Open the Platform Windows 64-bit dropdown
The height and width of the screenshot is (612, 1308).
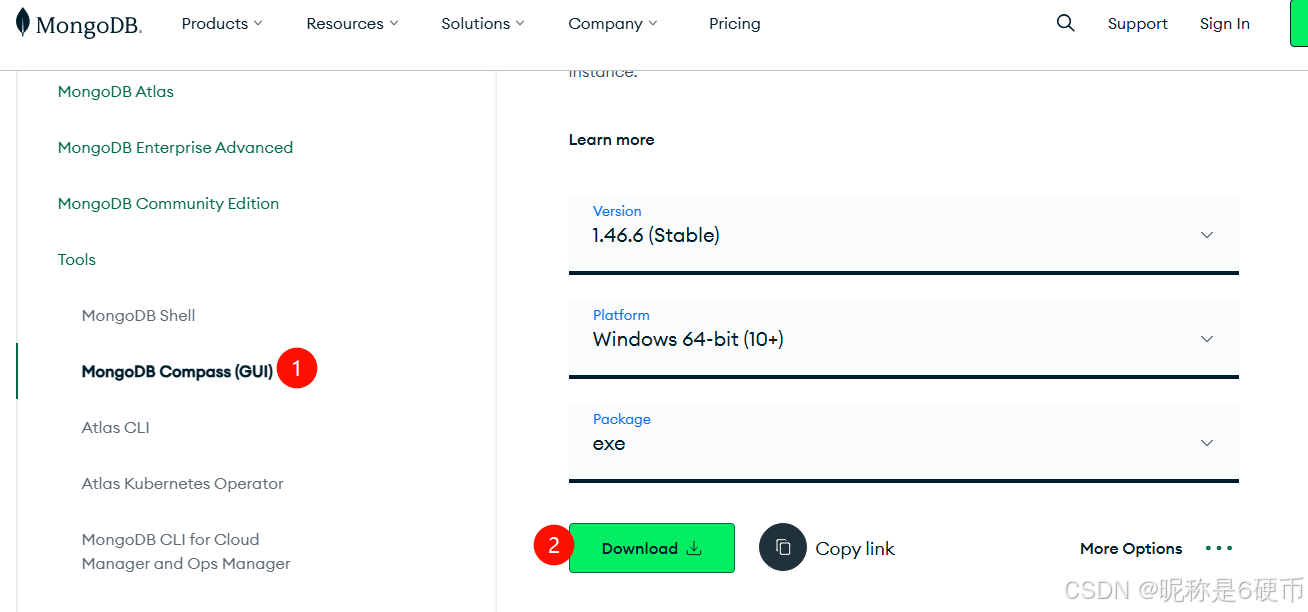(904, 338)
